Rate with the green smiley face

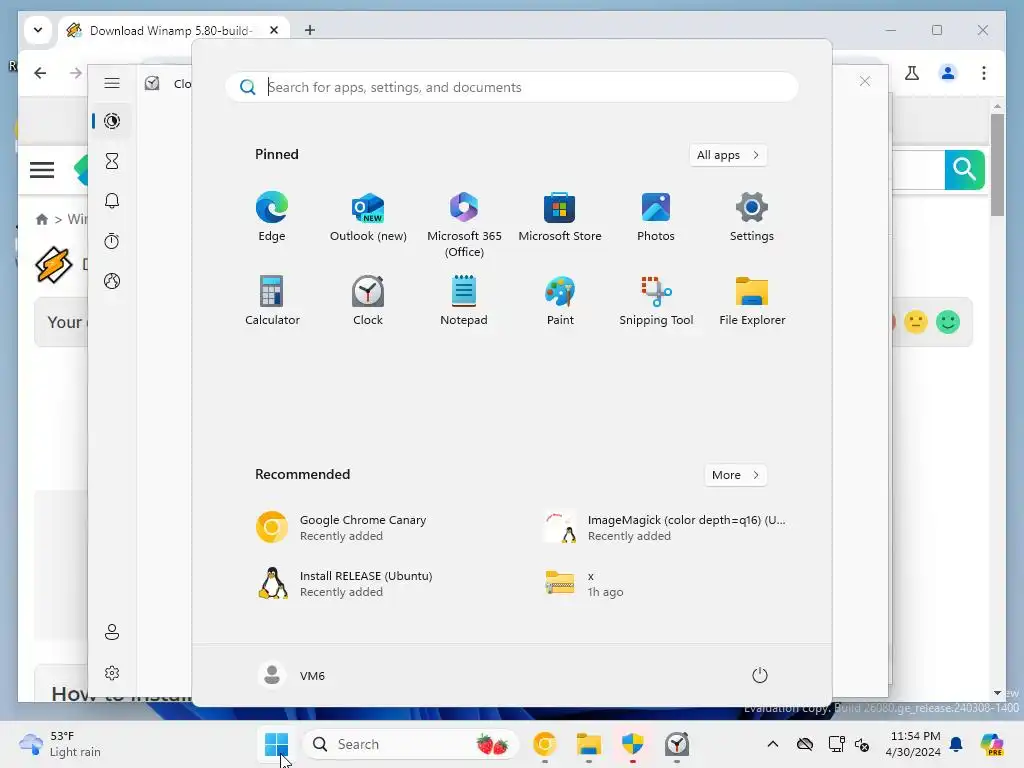click(948, 322)
